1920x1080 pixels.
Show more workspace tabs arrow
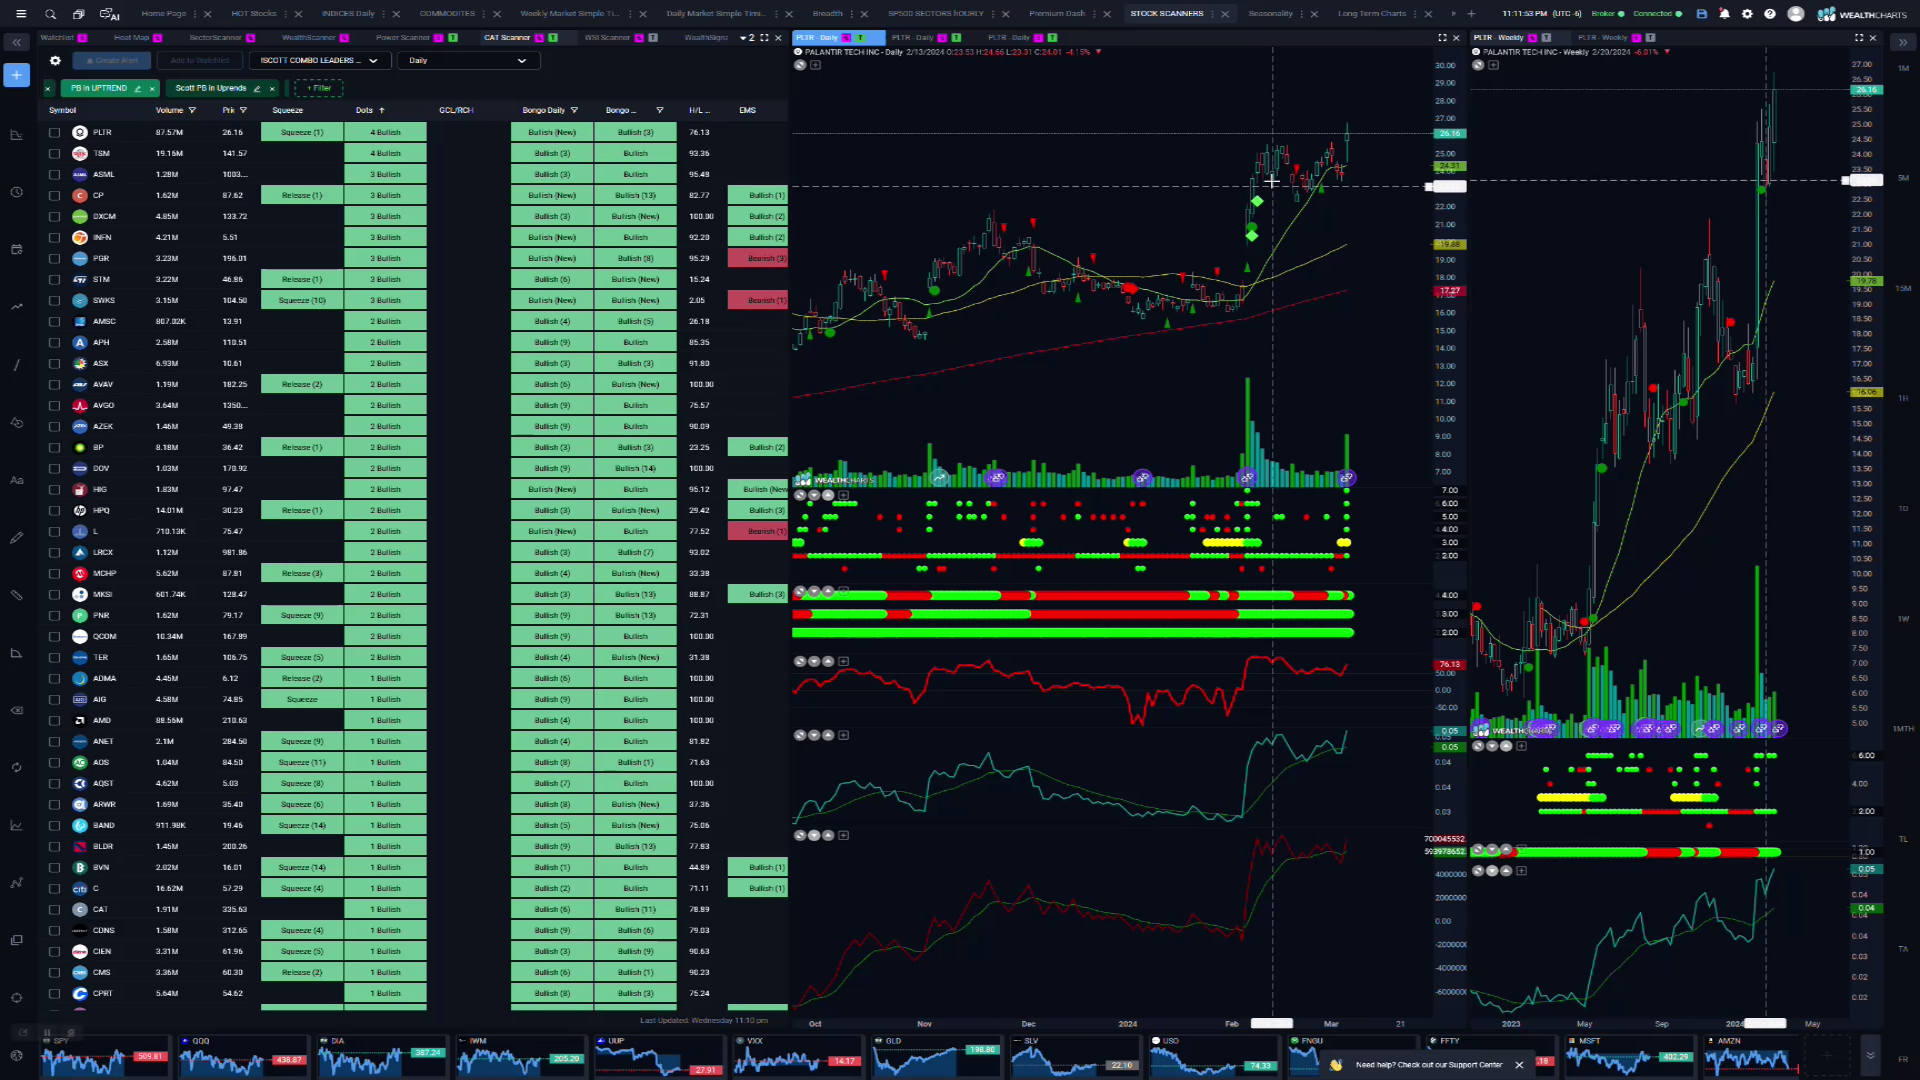click(1454, 14)
